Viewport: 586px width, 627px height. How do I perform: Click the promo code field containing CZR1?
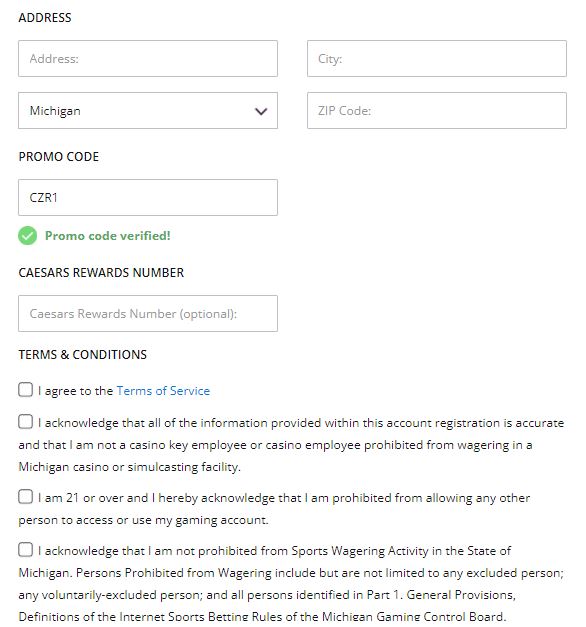(148, 198)
